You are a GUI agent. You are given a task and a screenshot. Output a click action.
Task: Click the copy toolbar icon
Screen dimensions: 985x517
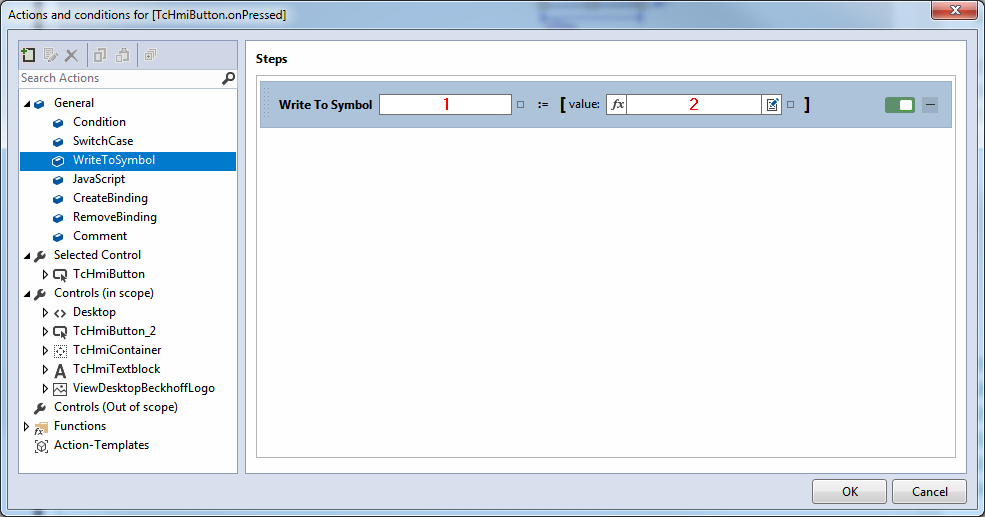click(x=100, y=55)
